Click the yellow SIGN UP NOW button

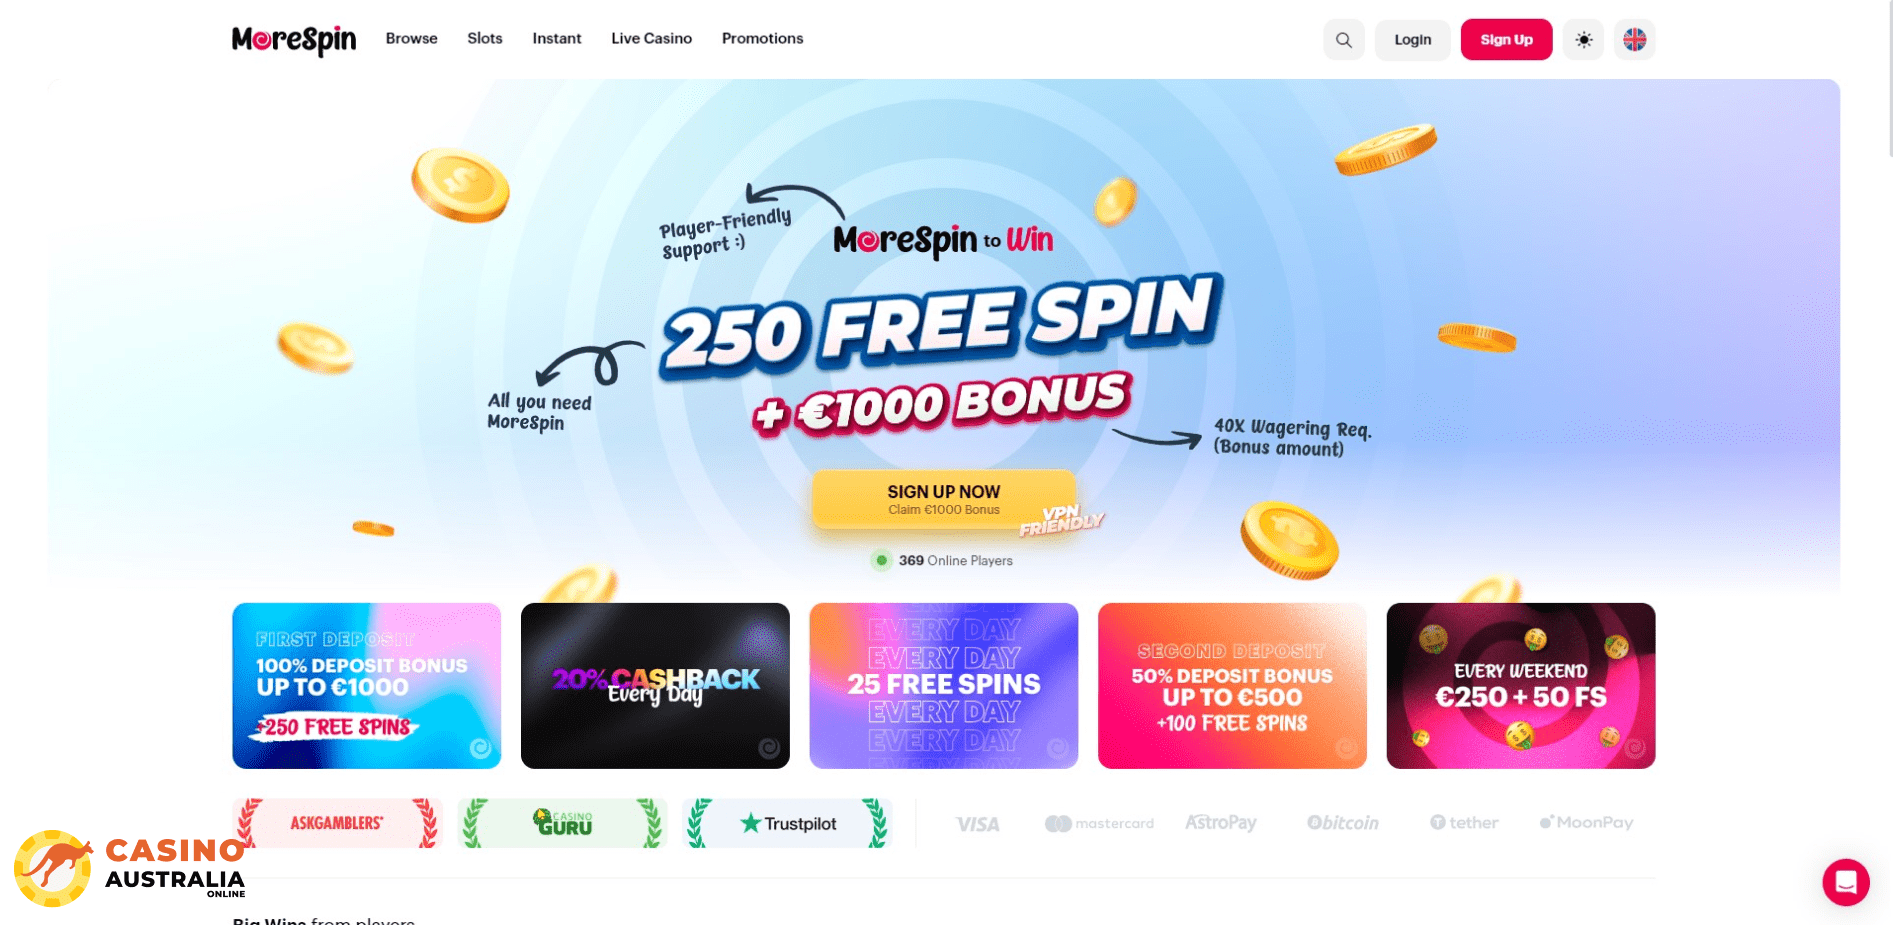(944, 499)
